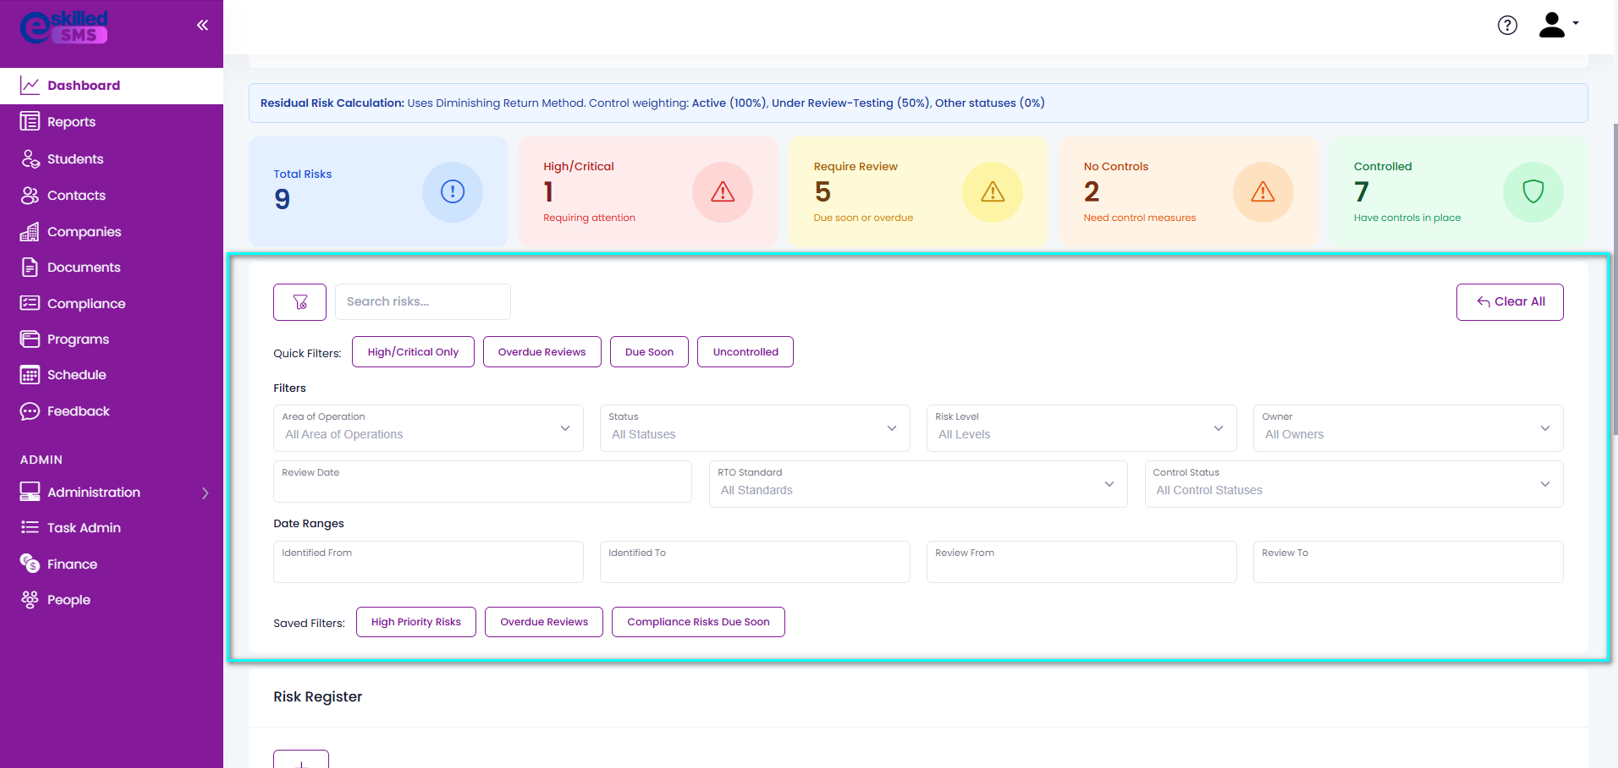
Task: Apply the Compliance Risks Due Soon saved filter
Action: 698,622
